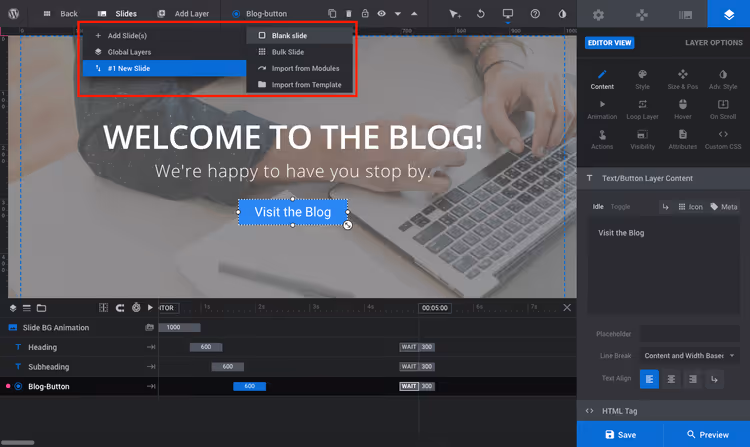Image resolution: width=750 pixels, height=447 pixels.
Task: Open the navigation options tab
Action: point(642,14)
